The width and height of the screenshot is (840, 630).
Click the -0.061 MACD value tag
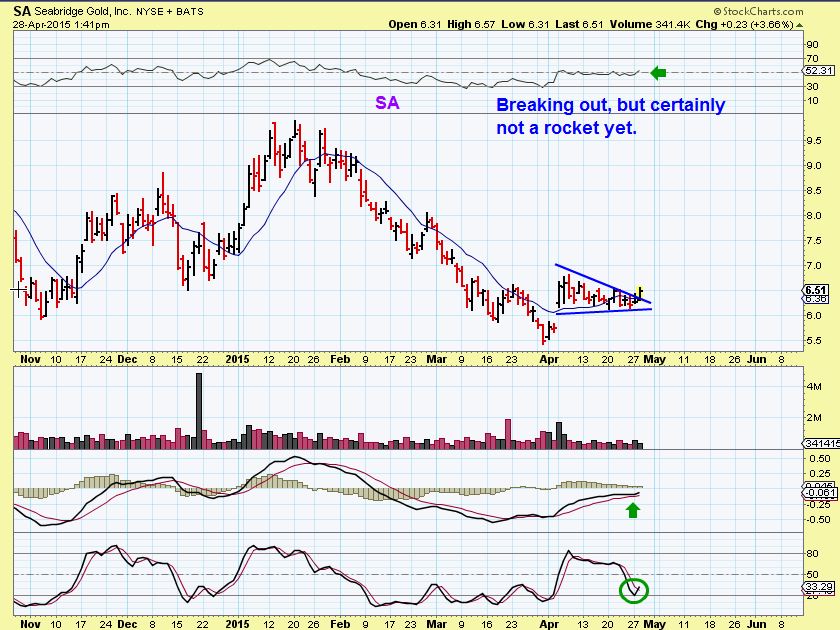click(x=820, y=493)
